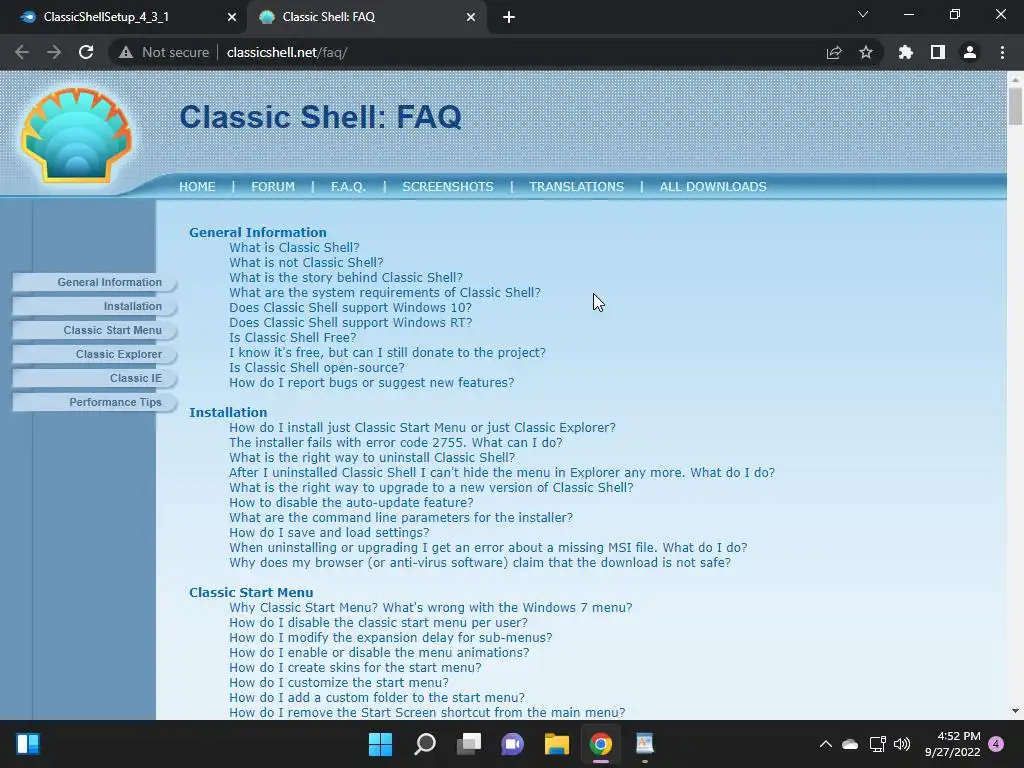Open ALL DOWNLOADS in the site navigation
The width and height of the screenshot is (1024, 768).
click(713, 187)
